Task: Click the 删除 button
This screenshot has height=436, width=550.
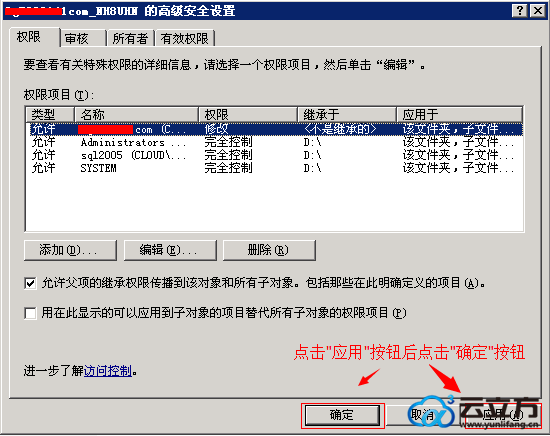Action: [x=269, y=250]
